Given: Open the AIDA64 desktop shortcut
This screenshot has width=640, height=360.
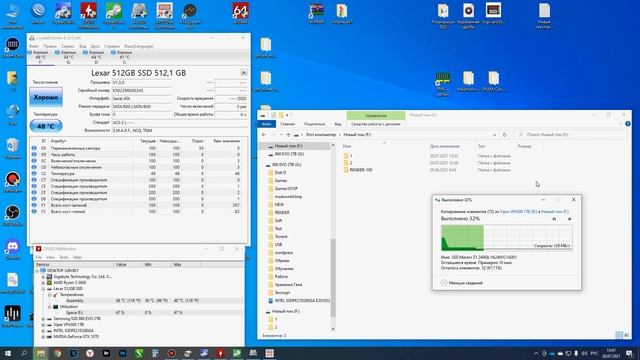Looking at the screenshot, I should pyautogui.click(x=240, y=14).
